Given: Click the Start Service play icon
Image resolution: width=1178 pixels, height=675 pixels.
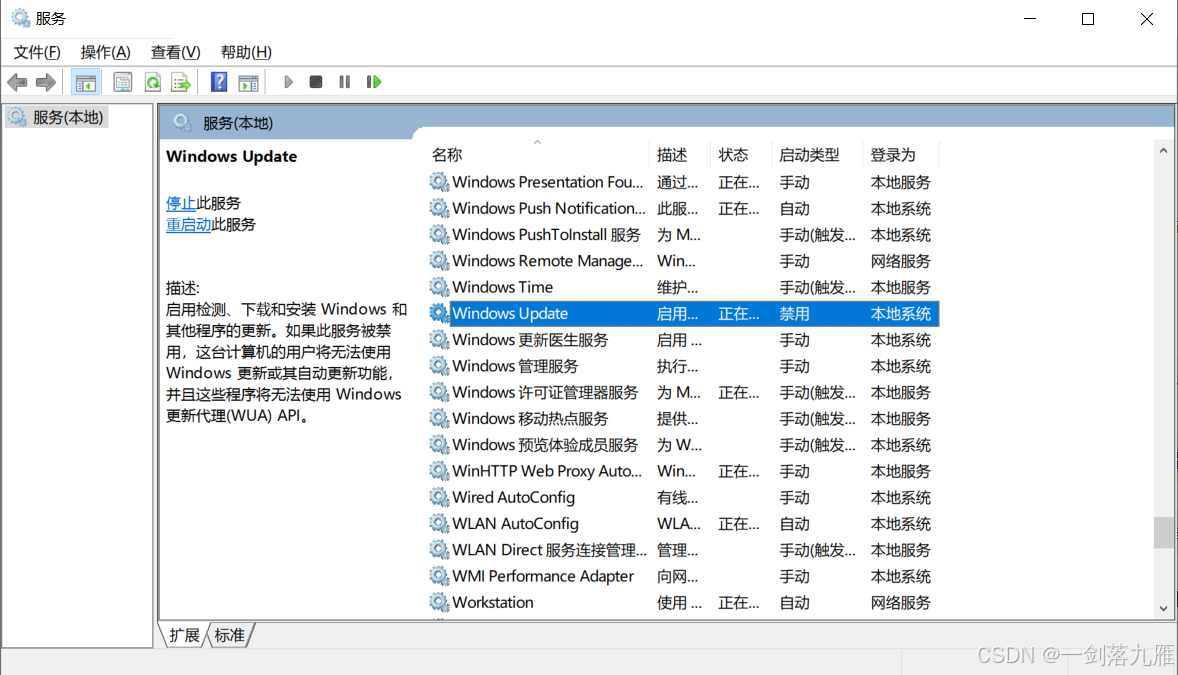Looking at the screenshot, I should [288, 82].
